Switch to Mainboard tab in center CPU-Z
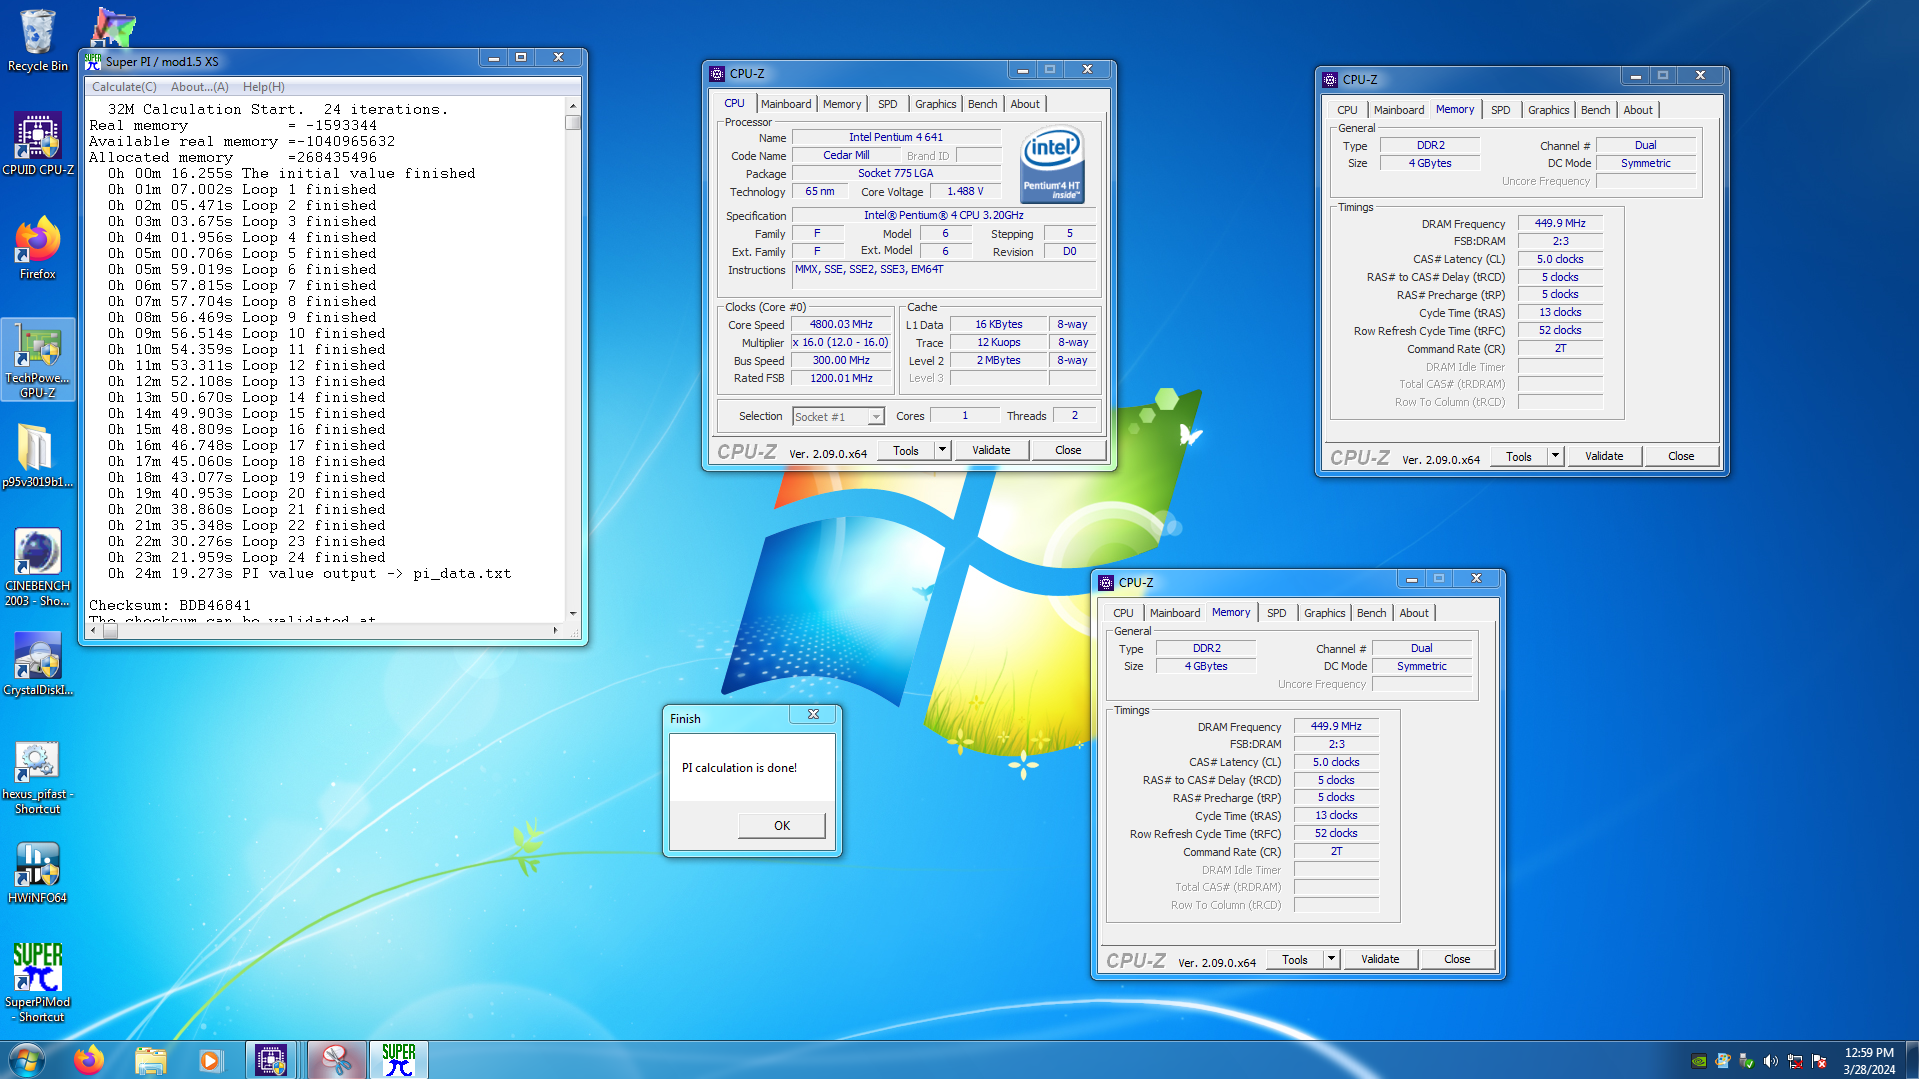1919x1079 pixels. click(786, 104)
